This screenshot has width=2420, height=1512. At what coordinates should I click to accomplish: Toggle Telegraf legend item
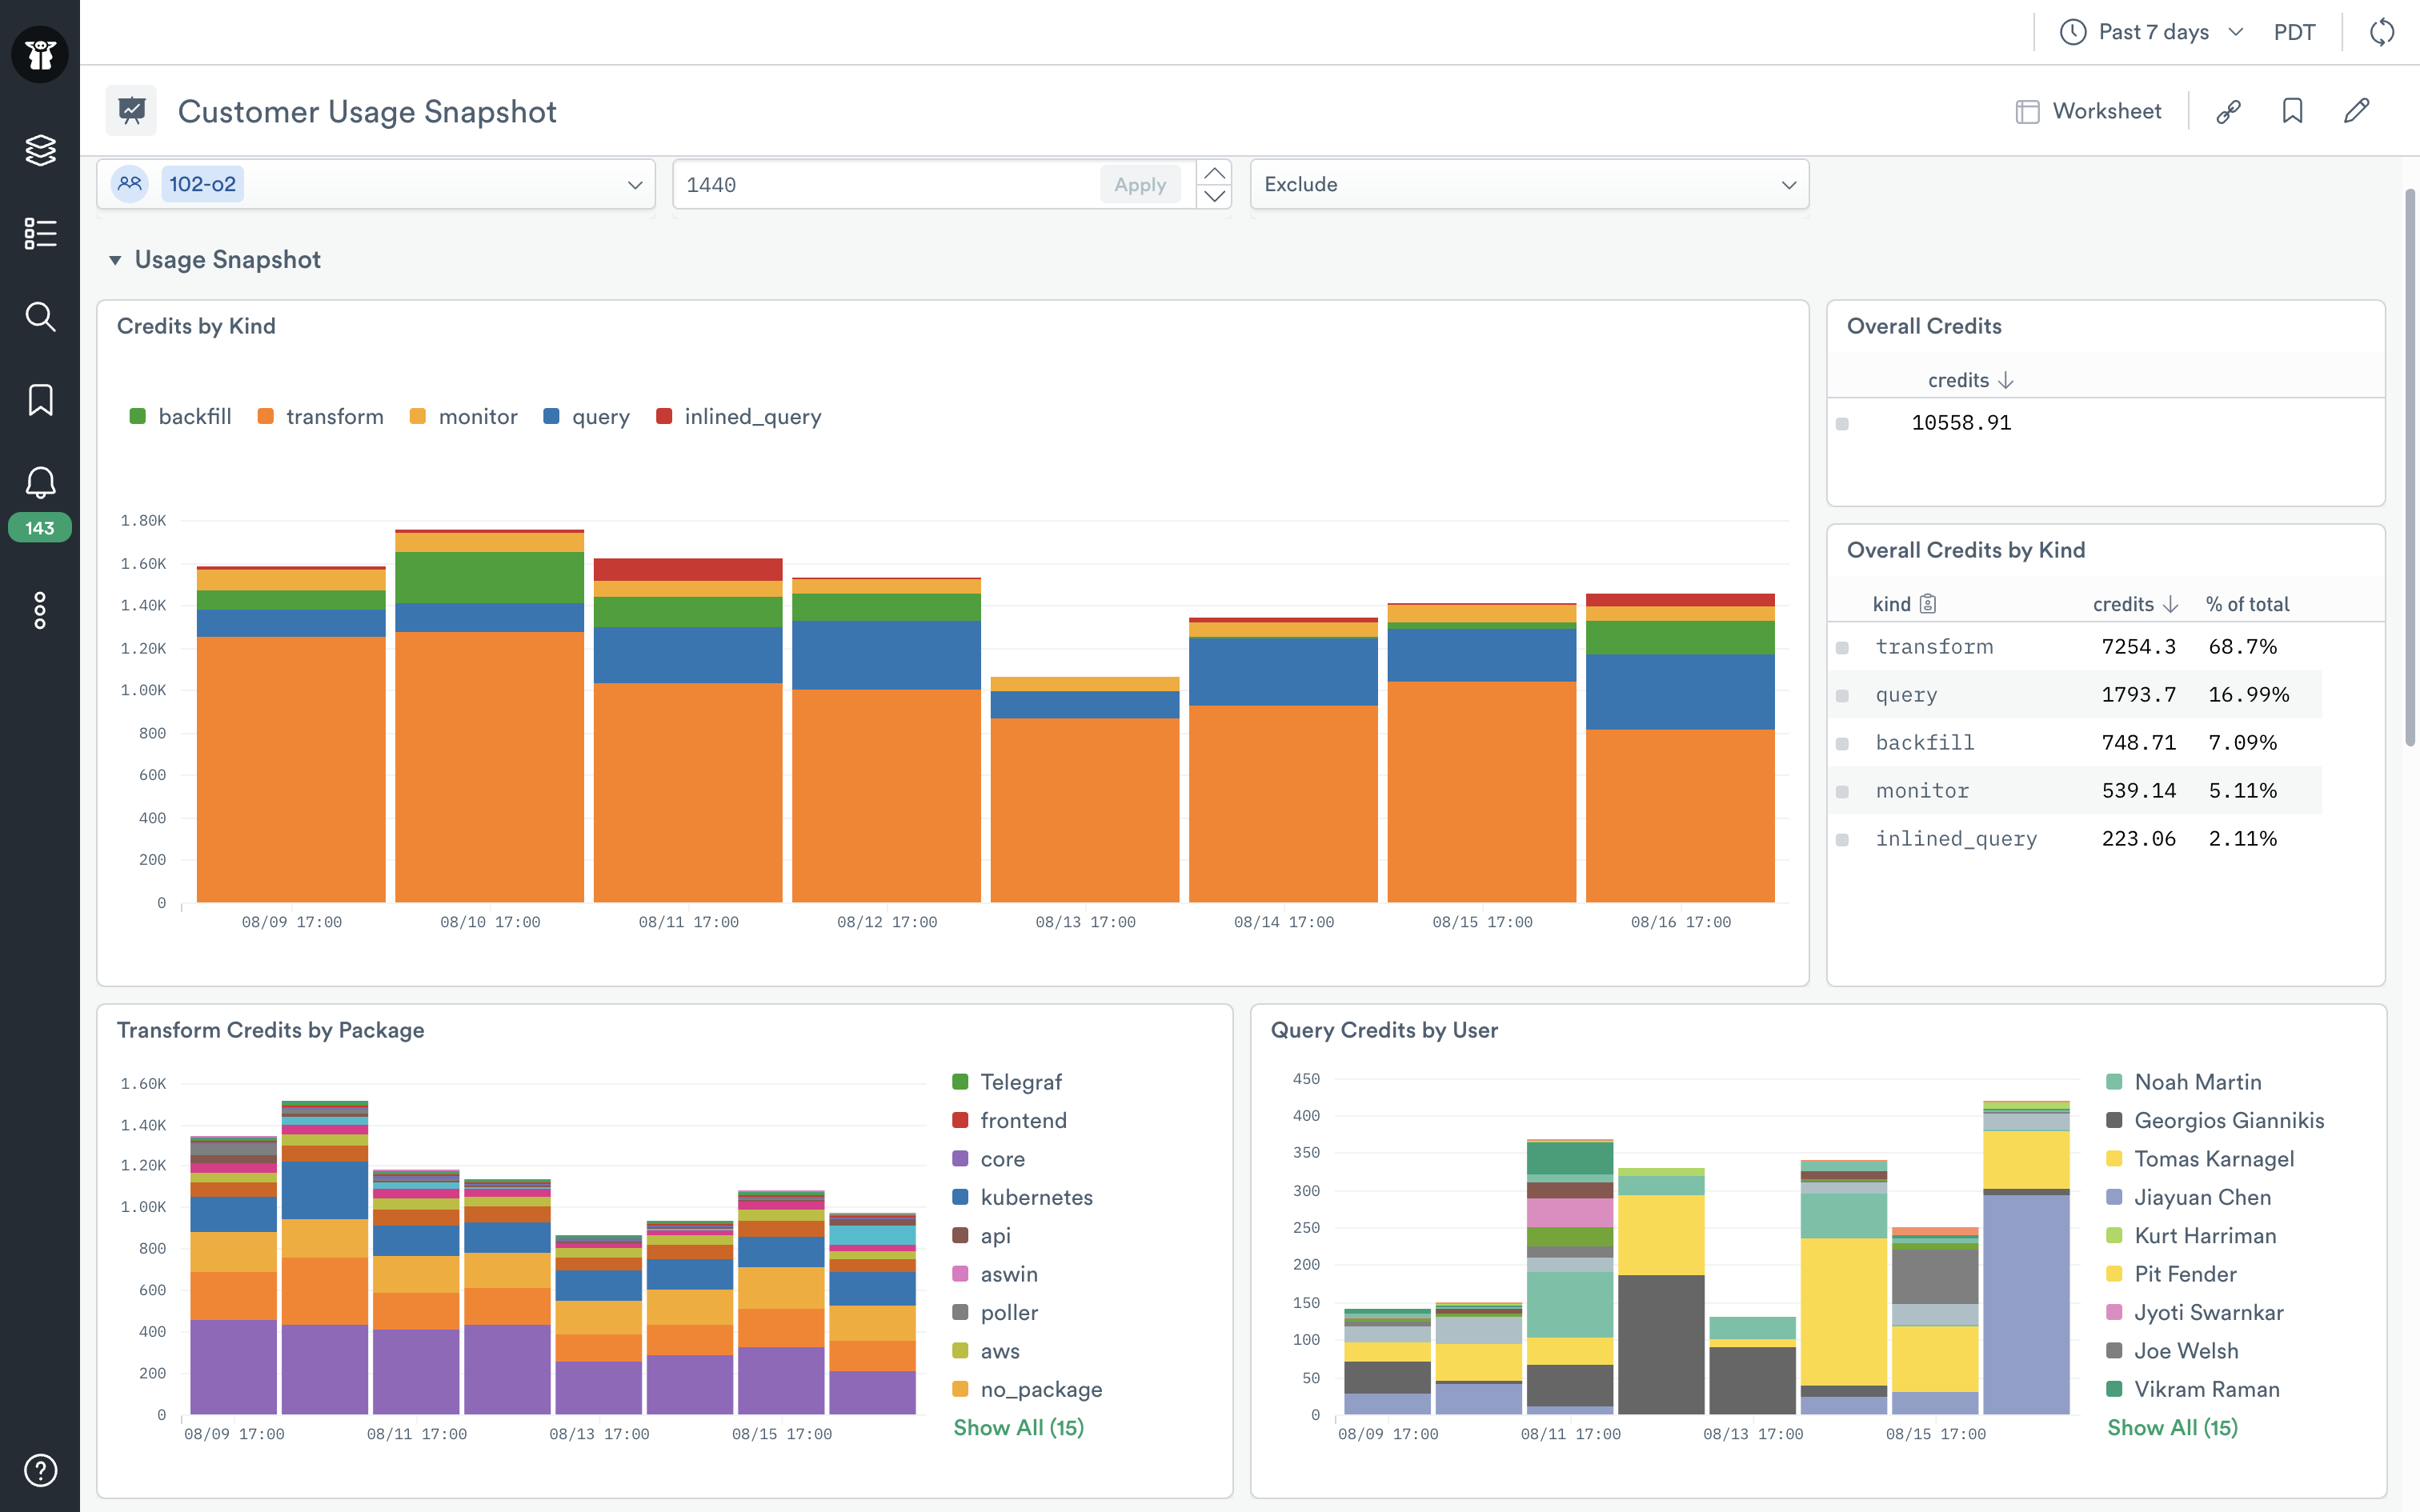pos(1007,1082)
